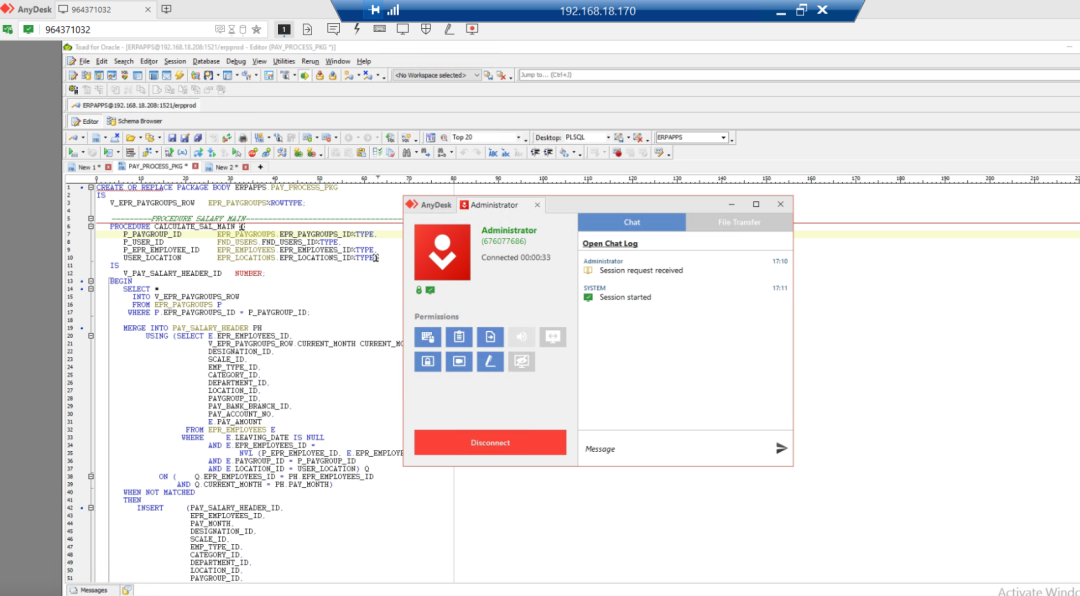Open the chat log link

610,243
